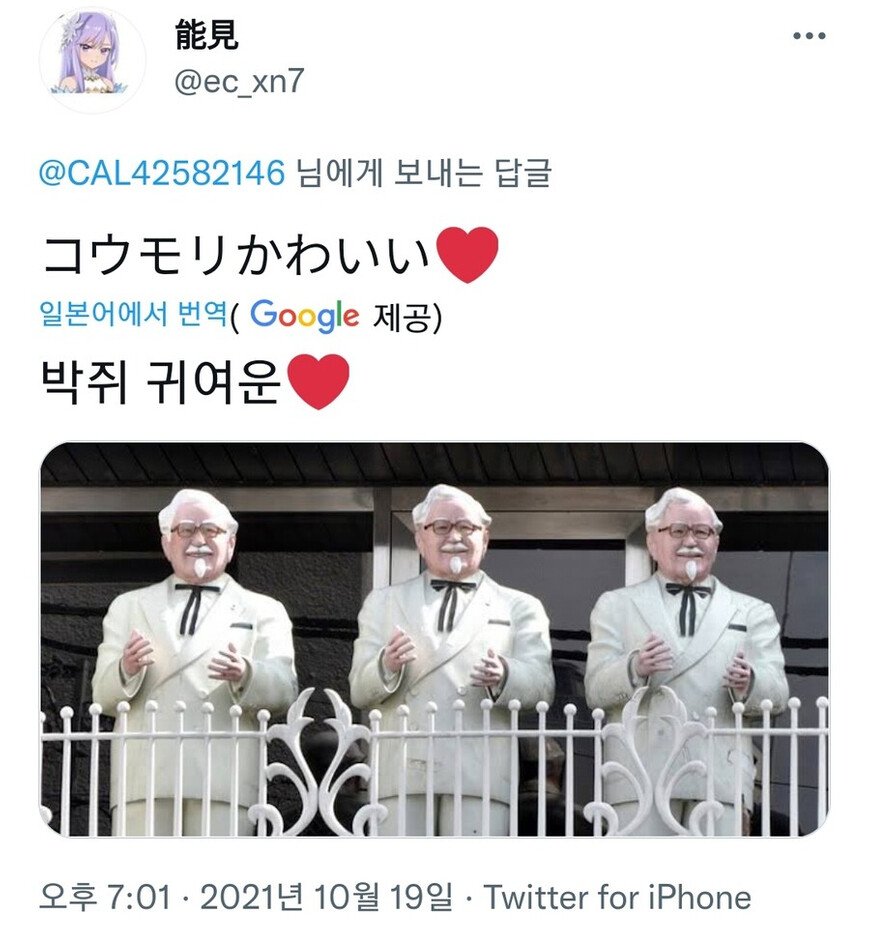The width and height of the screenshot is (870, 927).
Task: Click the Japanese tweet text コウモリかわいい
Action: pos(235,255)
